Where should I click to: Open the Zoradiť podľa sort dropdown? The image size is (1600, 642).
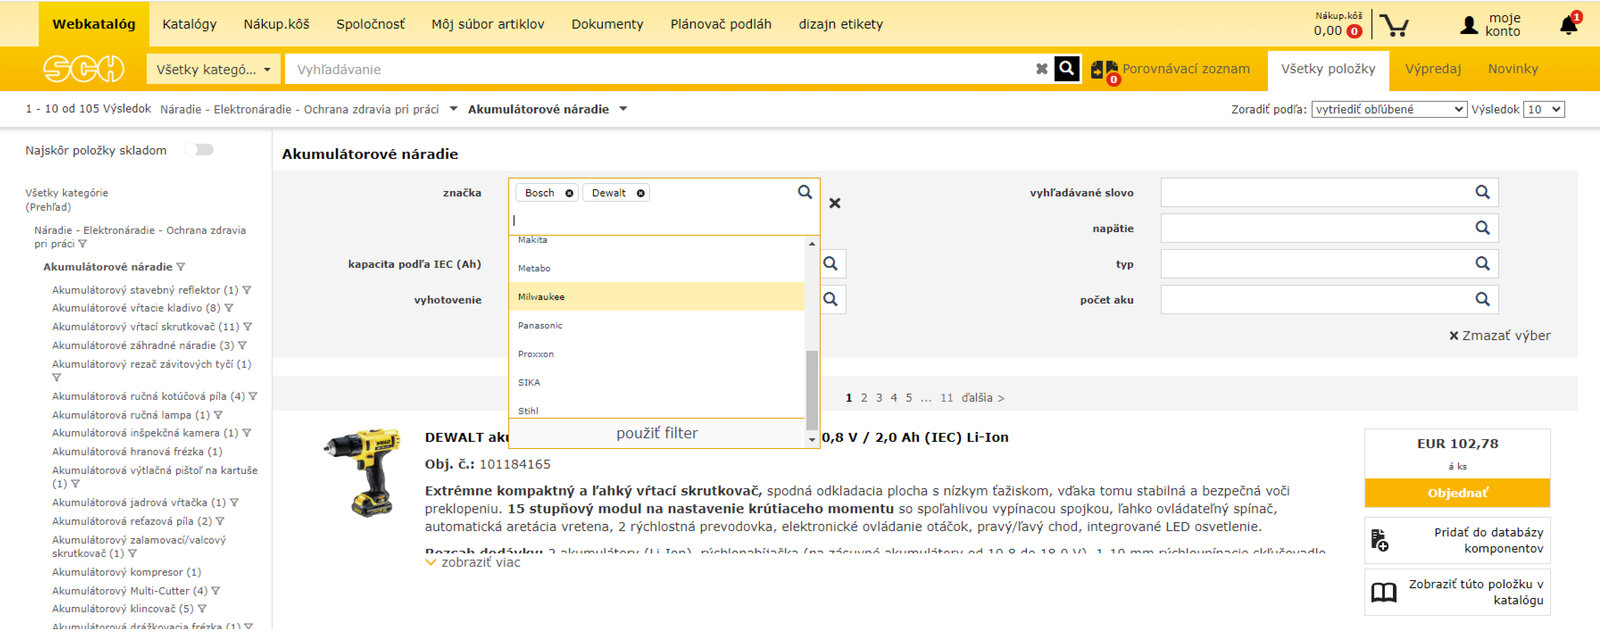pyautogui.click(x=1389, y=109)
